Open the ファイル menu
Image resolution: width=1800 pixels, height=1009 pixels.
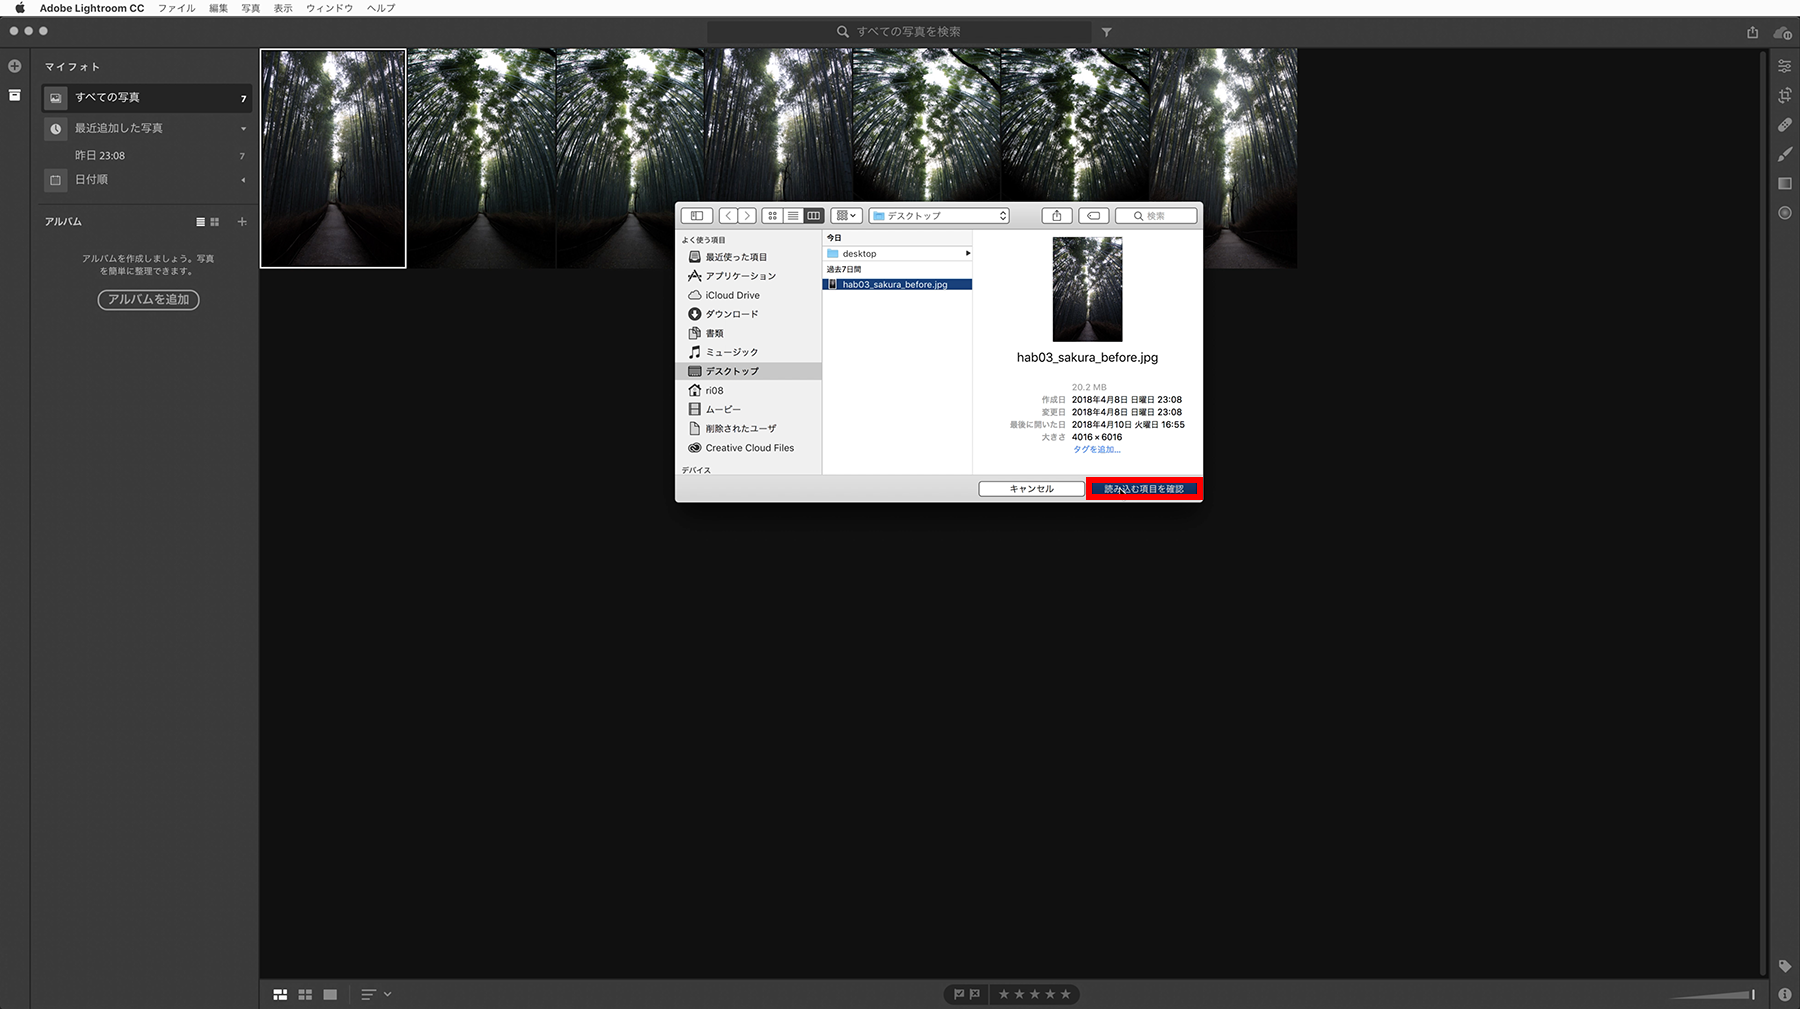pyautogui.click(x=177, y=8)
